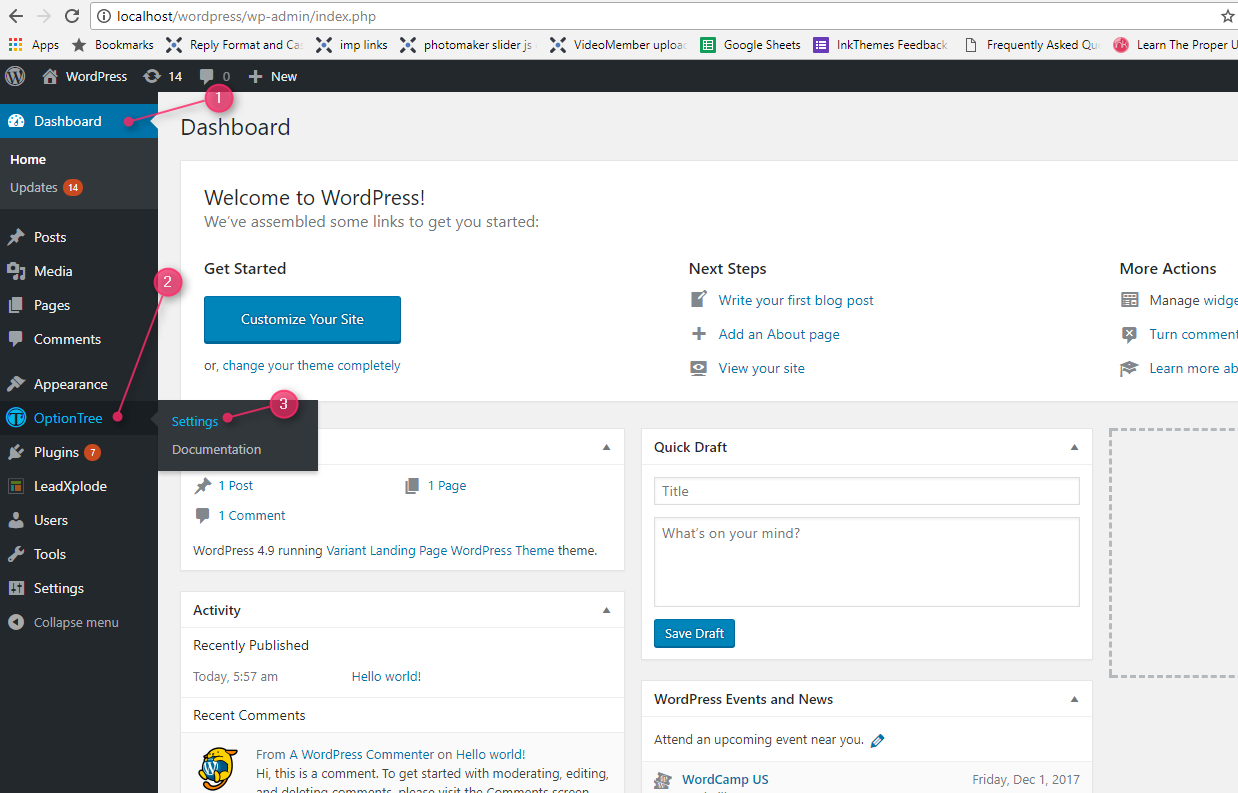This screenshot has width=1238, height=793.
Task: Click the Posts pushpin icon
Action: 16,237
